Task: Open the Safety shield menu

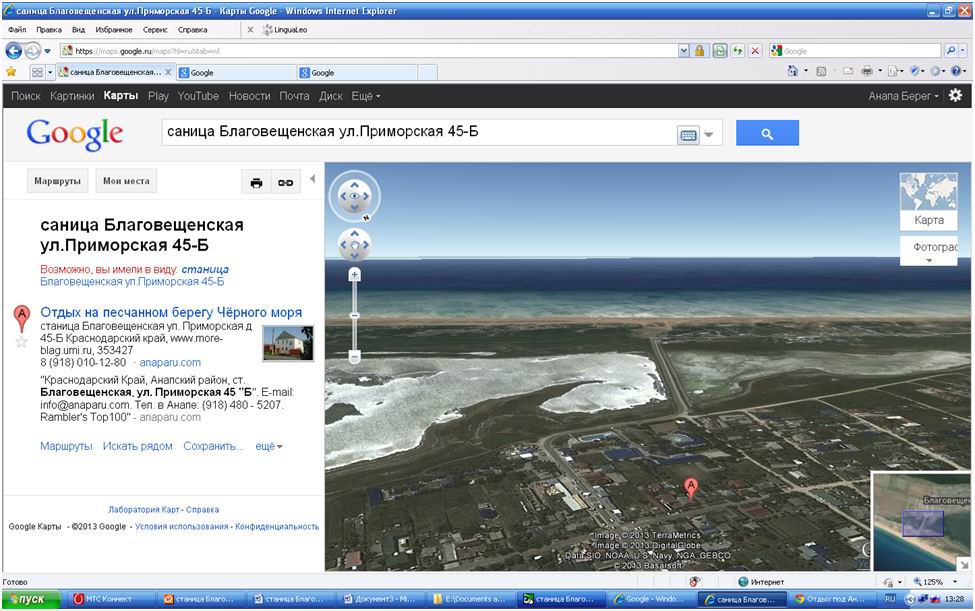Action: (x=915, y=71)
